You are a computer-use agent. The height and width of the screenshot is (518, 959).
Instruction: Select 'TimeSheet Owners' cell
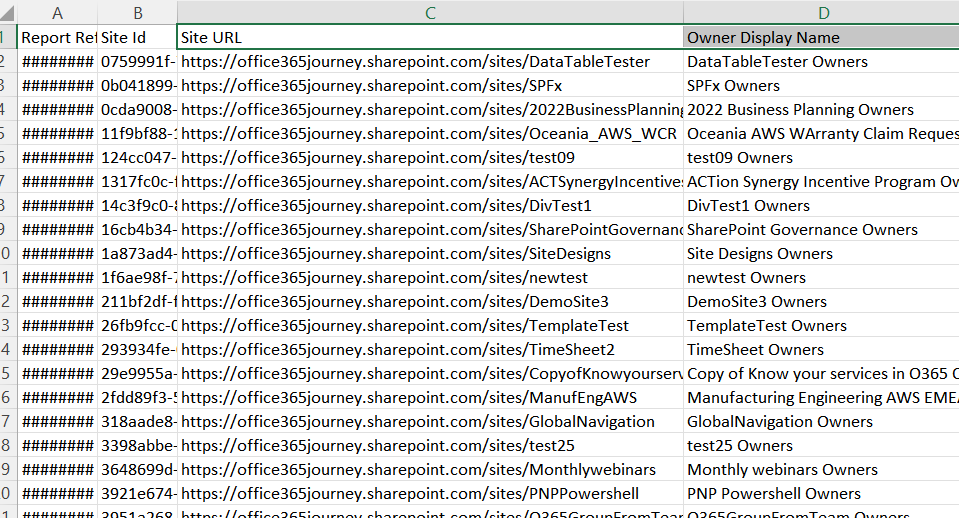pyautogui.click(x=821, y=350)
